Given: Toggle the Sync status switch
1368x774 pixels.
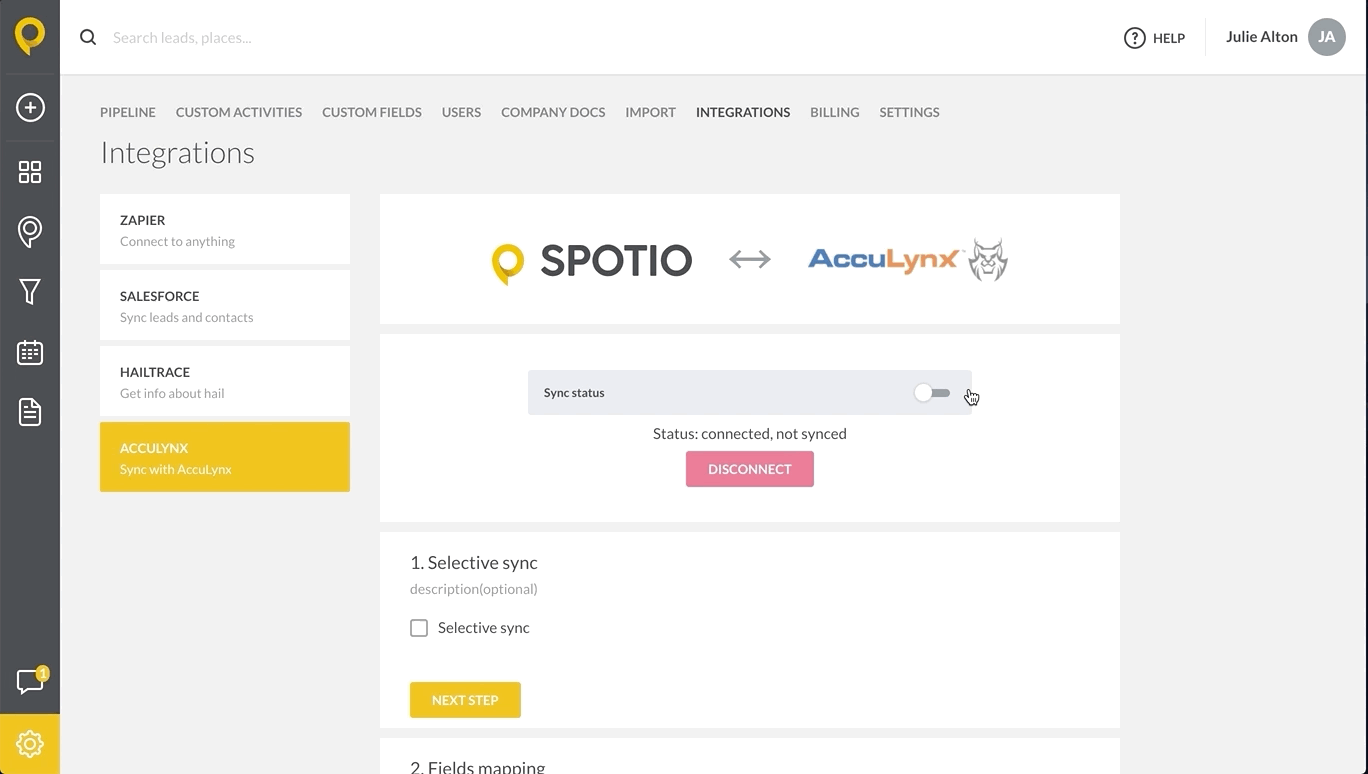Looking at the screenshot, I should [932, 393].
